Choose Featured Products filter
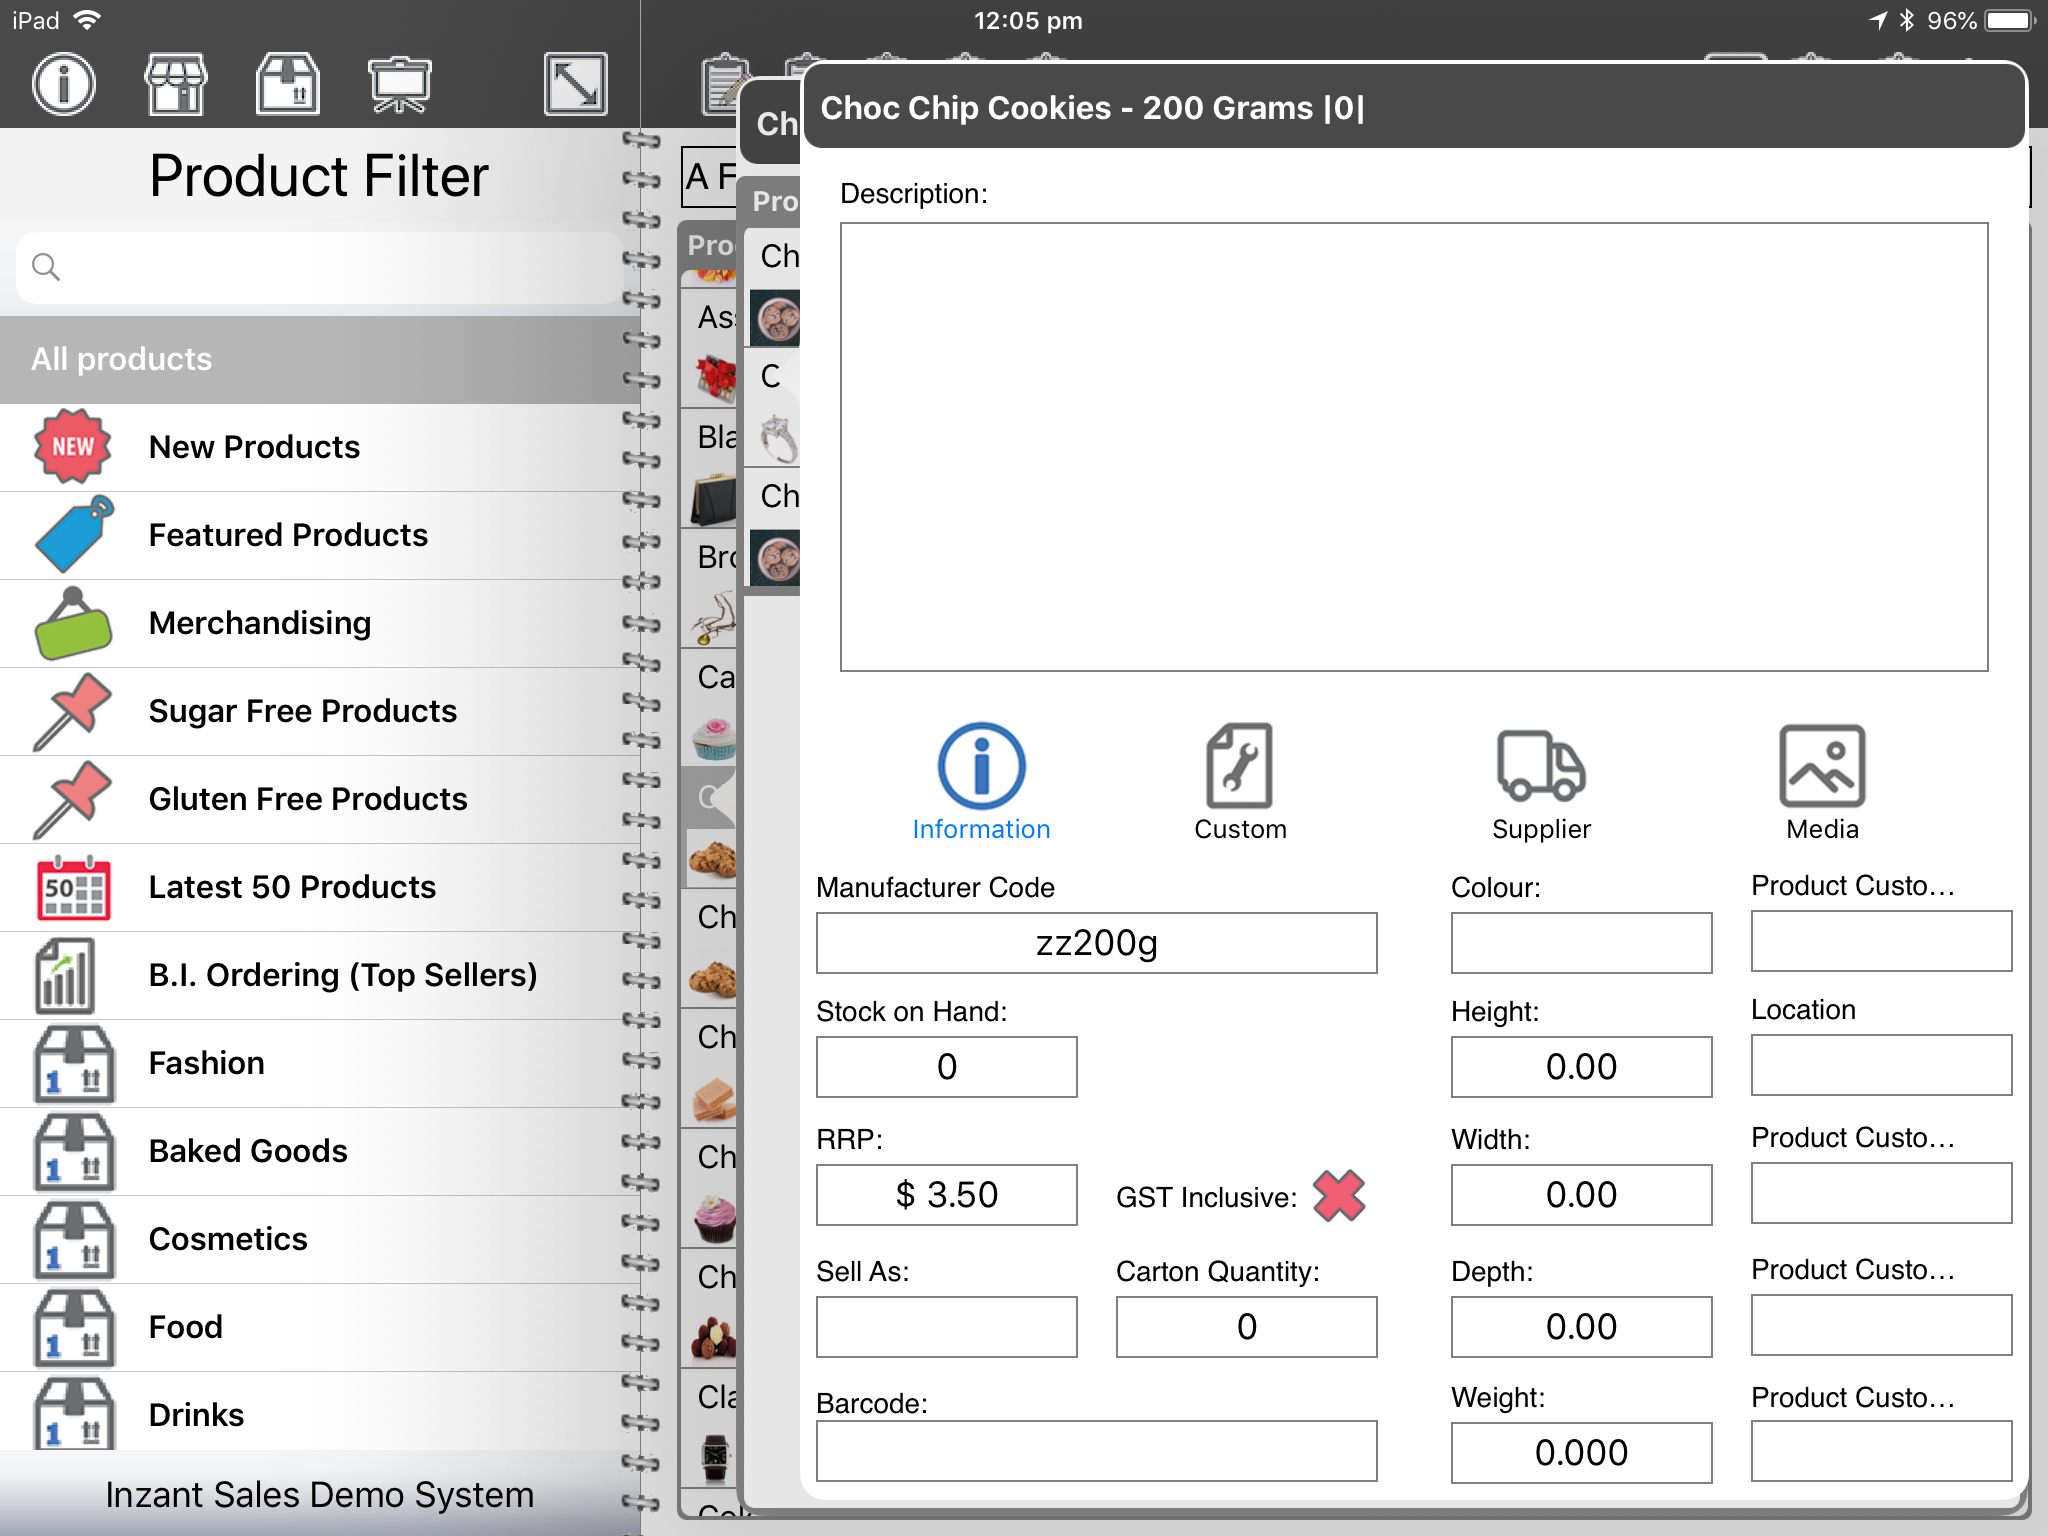2048x1536 pixels. 288,535
